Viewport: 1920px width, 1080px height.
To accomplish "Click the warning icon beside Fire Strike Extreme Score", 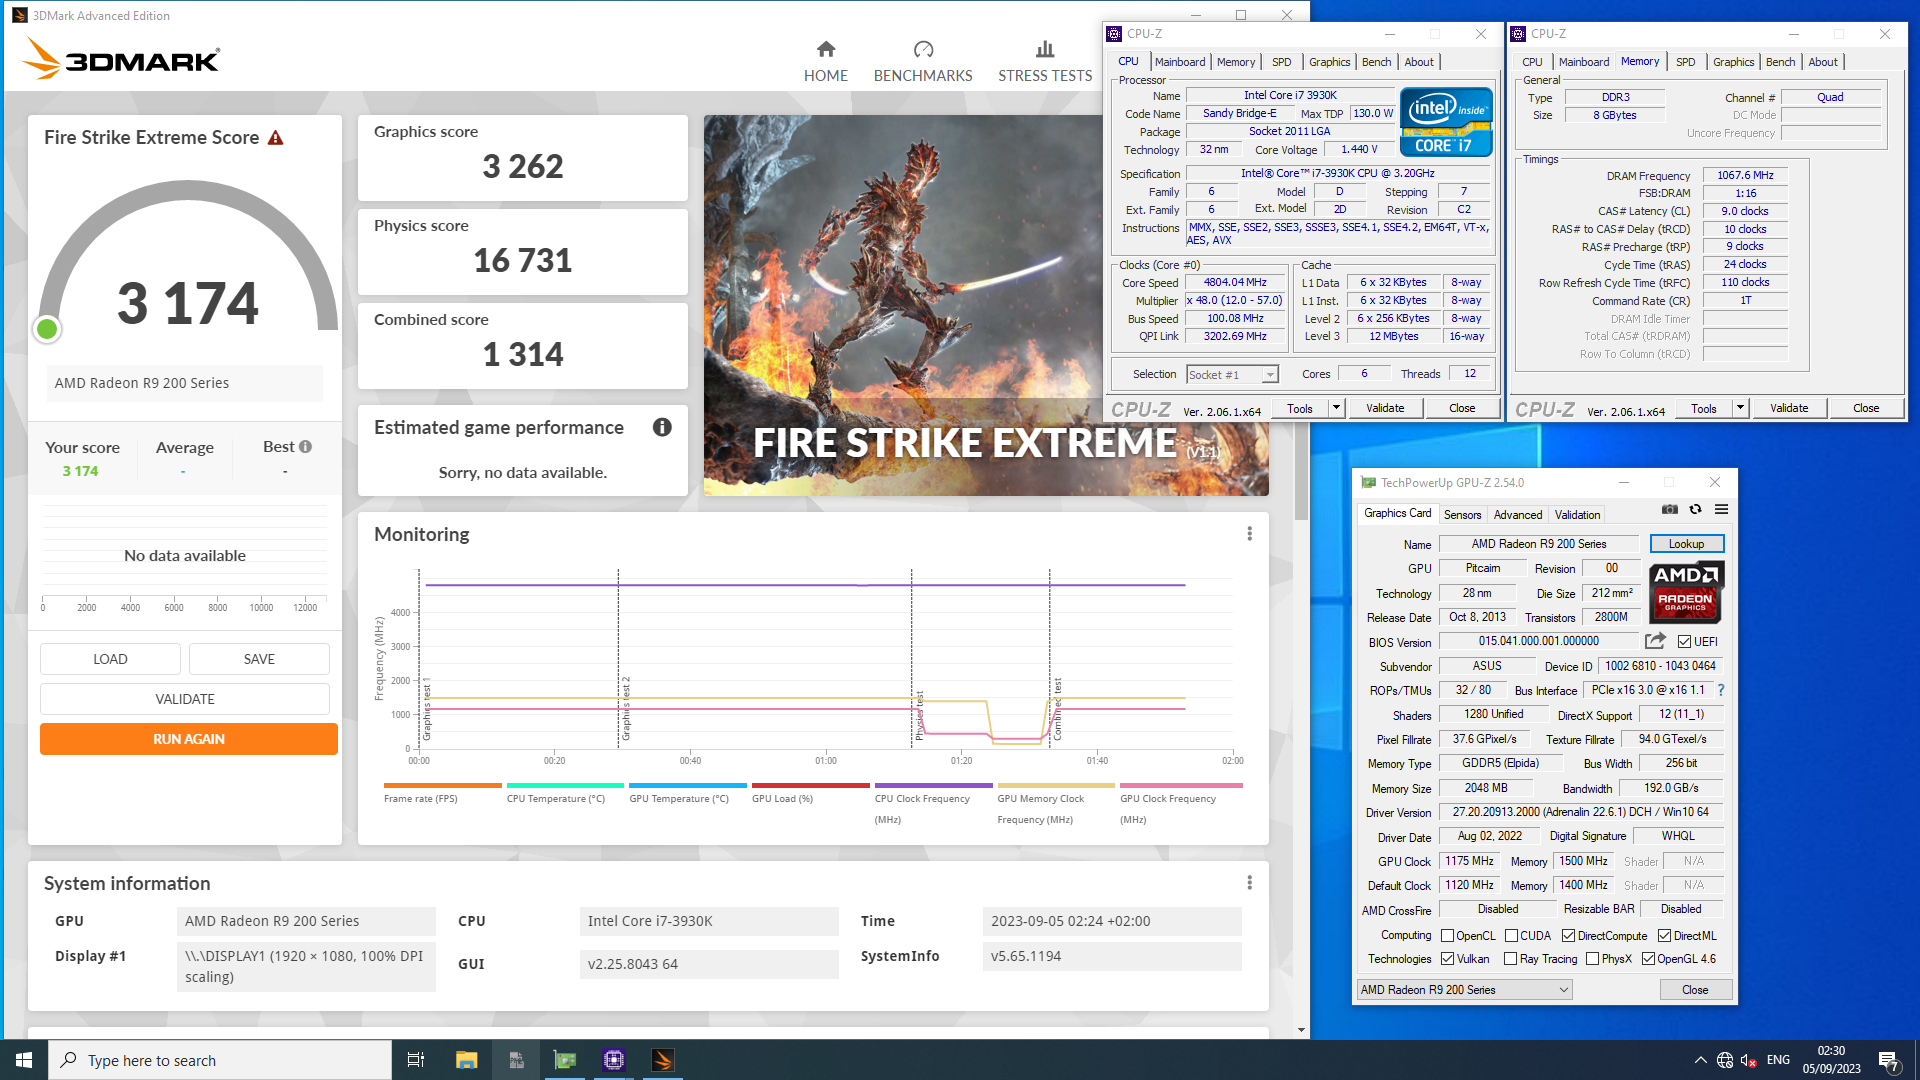I will click(x=276, y=138).
